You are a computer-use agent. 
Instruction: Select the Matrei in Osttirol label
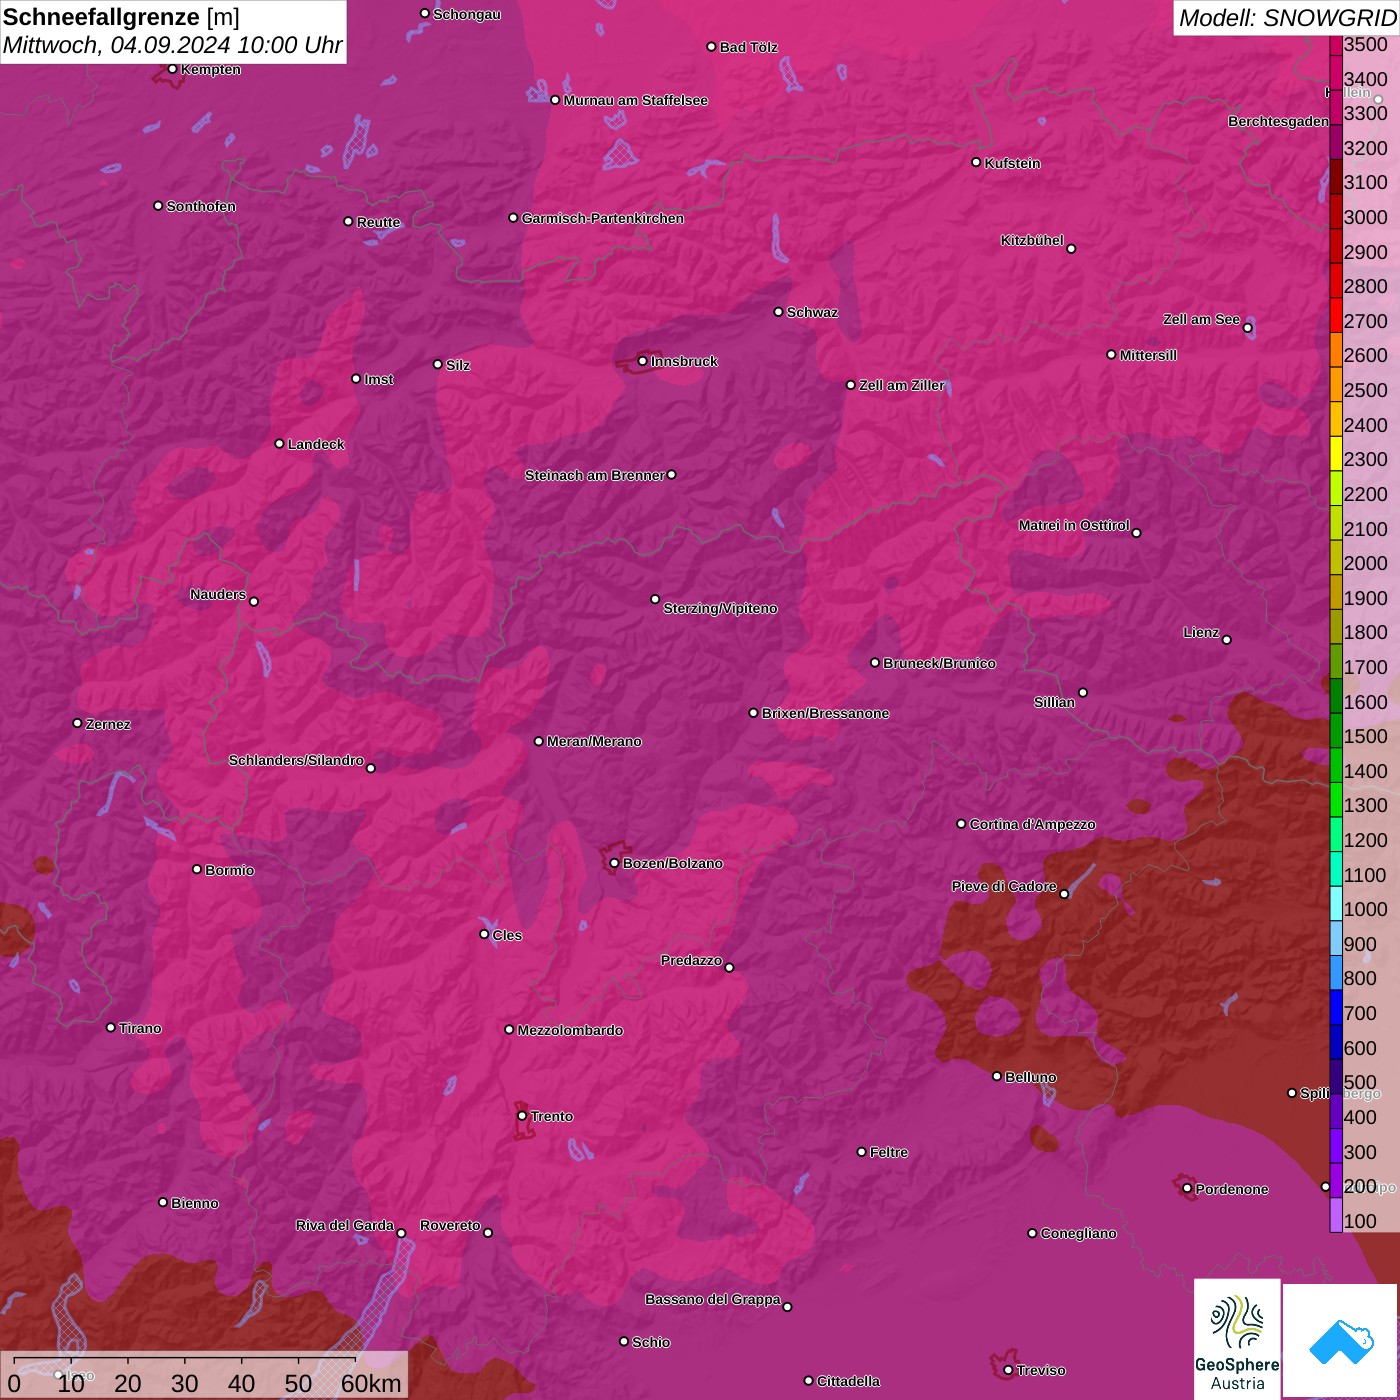coord(1074,525)
